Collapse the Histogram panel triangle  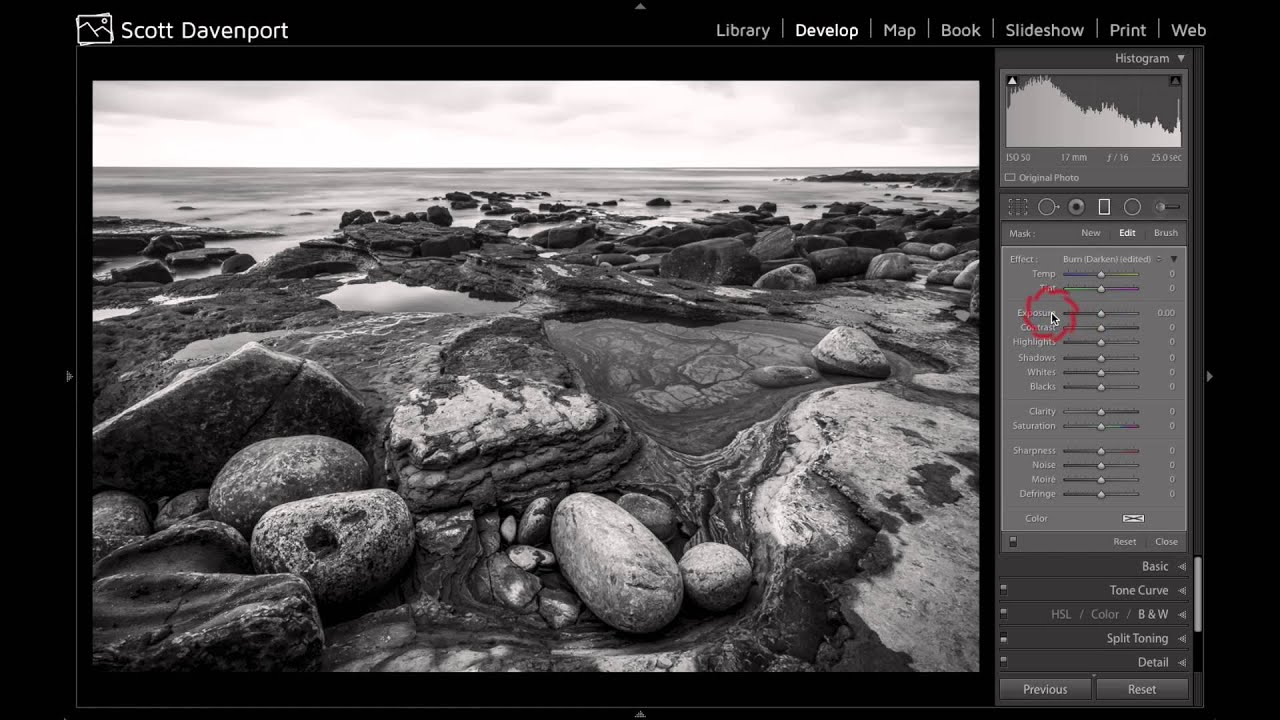[1181, 59]
